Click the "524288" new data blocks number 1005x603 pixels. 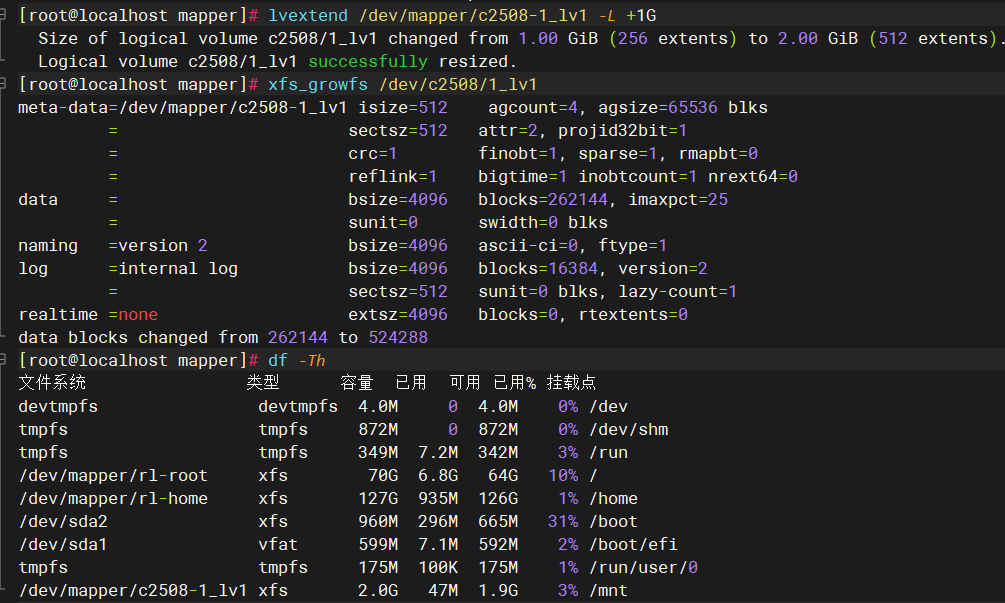pyautogui.click(x=397, y=338)
